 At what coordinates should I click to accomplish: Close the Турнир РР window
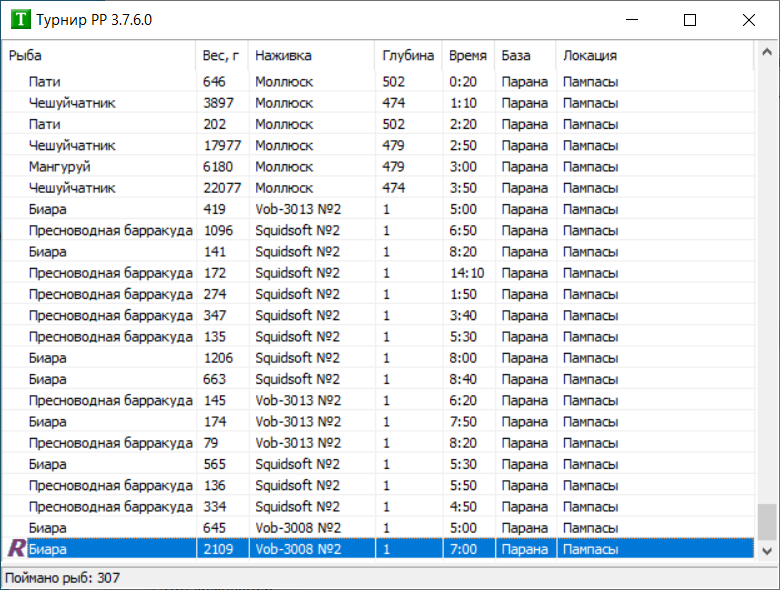coord(749,20)
